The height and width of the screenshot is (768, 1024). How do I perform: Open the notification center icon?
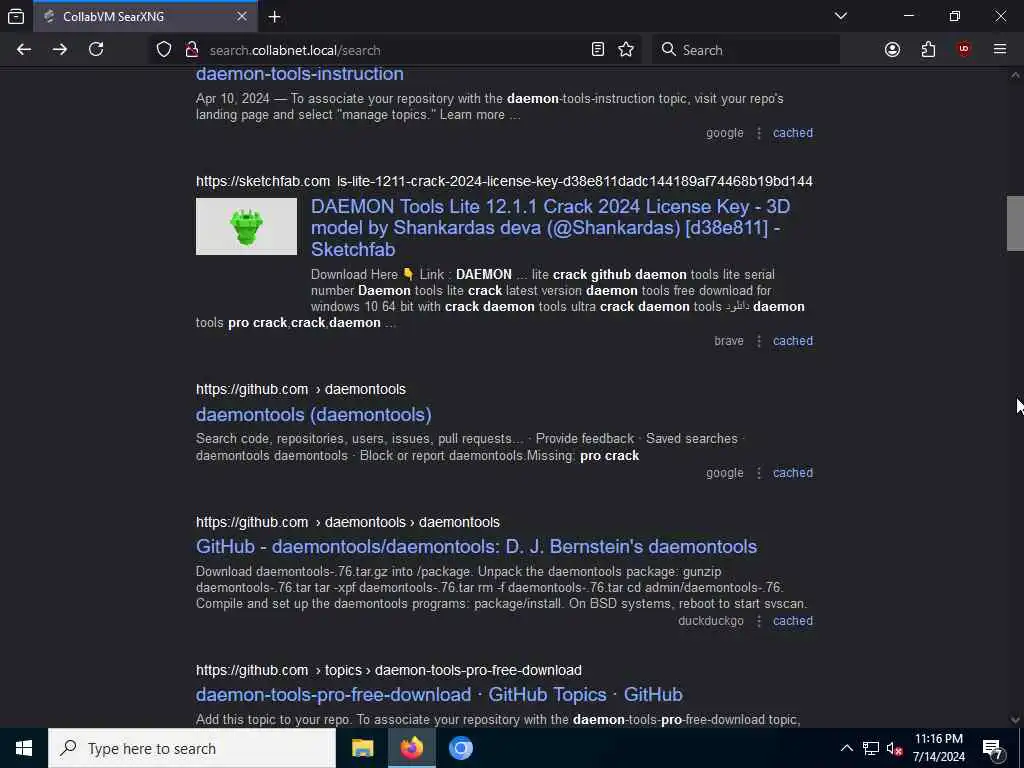(x=993, y=748)
